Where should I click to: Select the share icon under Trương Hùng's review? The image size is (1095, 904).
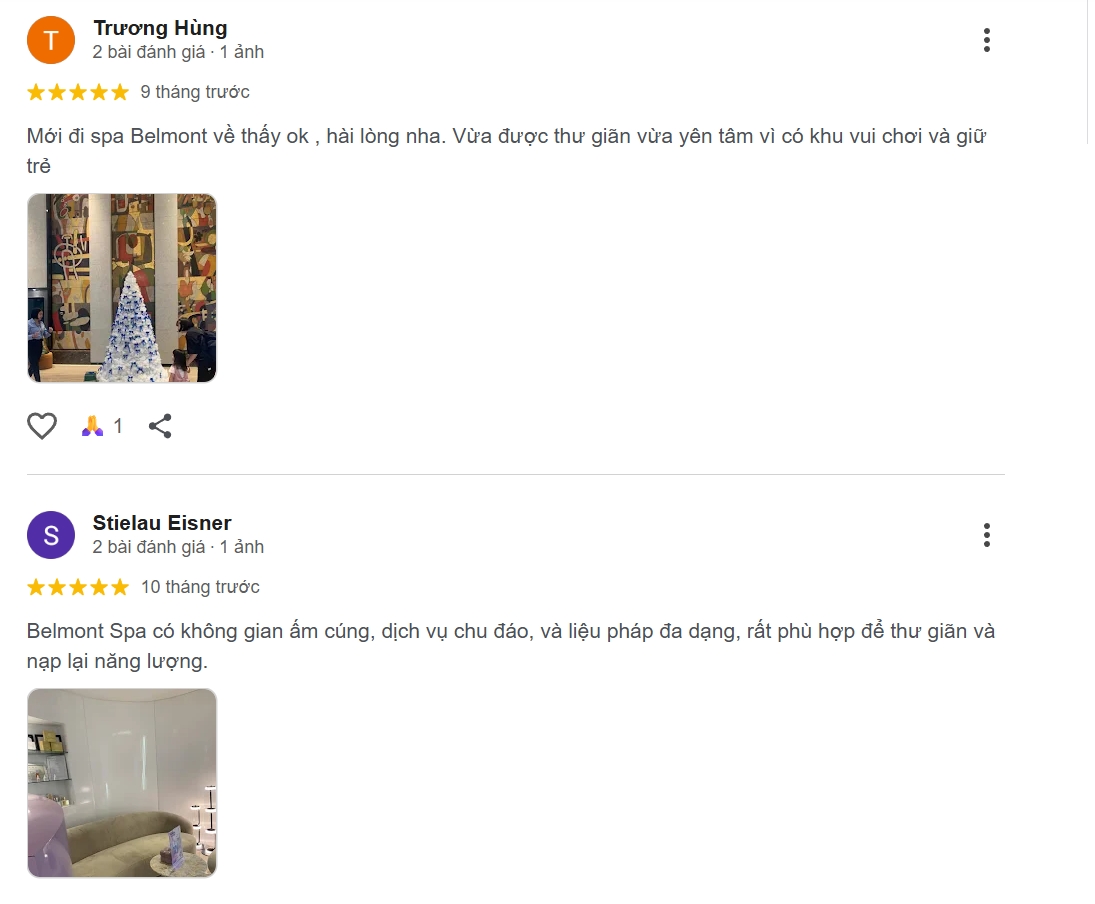(159, 425)
